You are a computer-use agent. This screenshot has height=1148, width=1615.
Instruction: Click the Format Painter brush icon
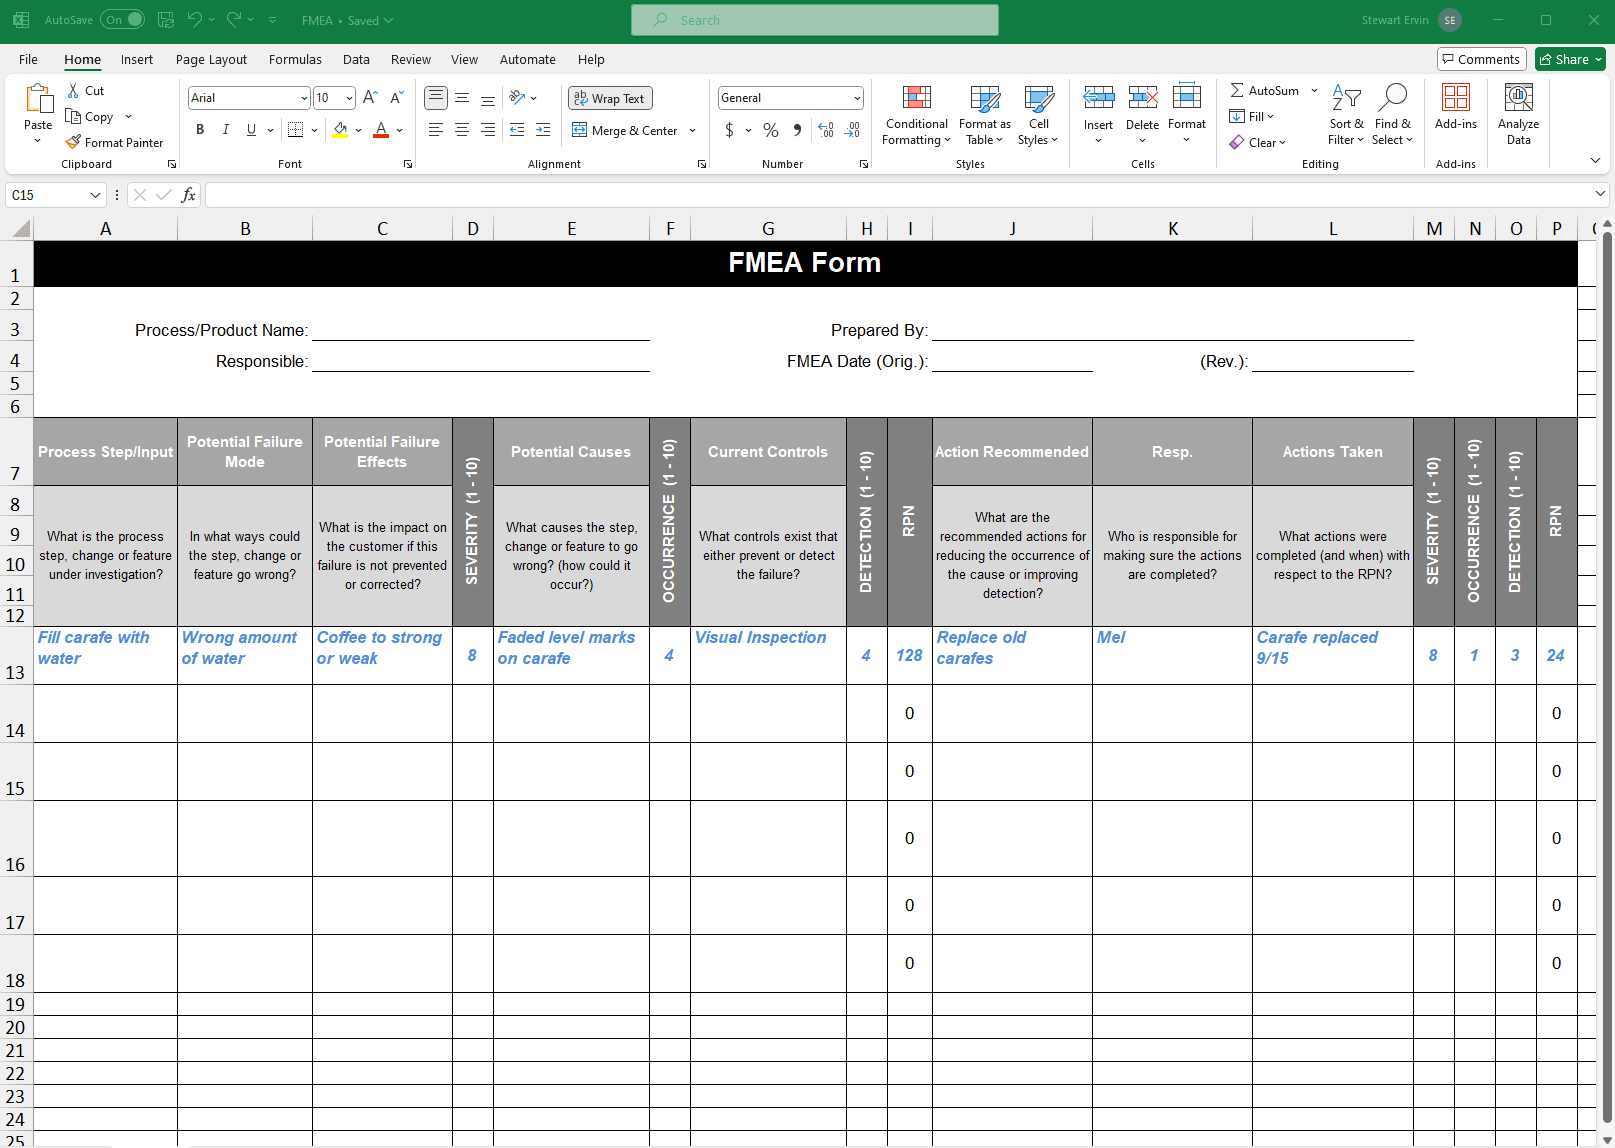[x=73, y=142]
